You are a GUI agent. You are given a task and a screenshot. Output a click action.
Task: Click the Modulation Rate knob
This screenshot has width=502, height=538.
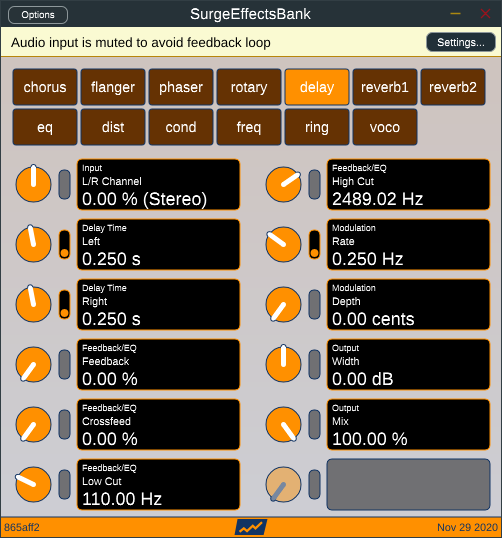(283, 244)
